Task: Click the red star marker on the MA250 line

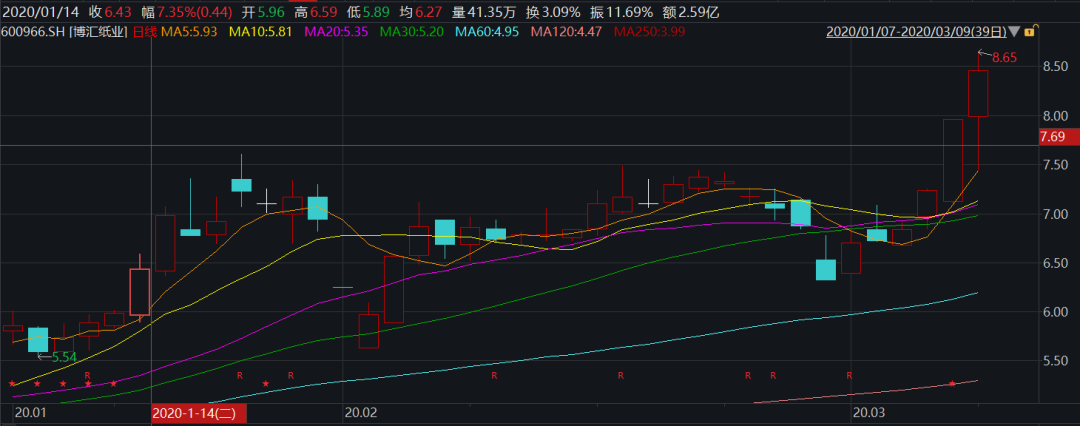Action: pos(952,383)
